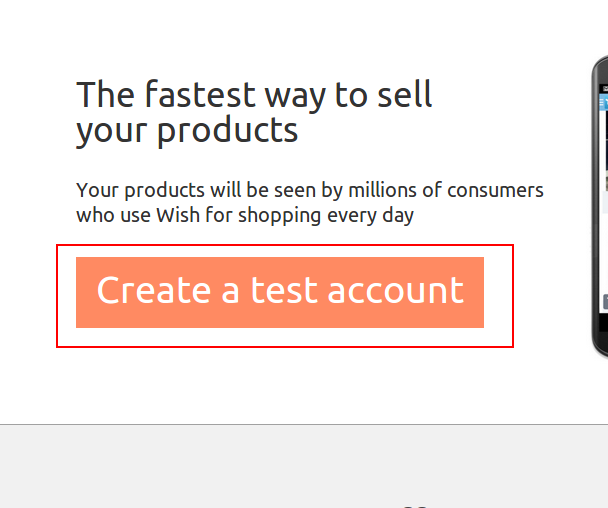Click the gray footer section below the divider
Screen dimensions: 608x508
point(300,465)
